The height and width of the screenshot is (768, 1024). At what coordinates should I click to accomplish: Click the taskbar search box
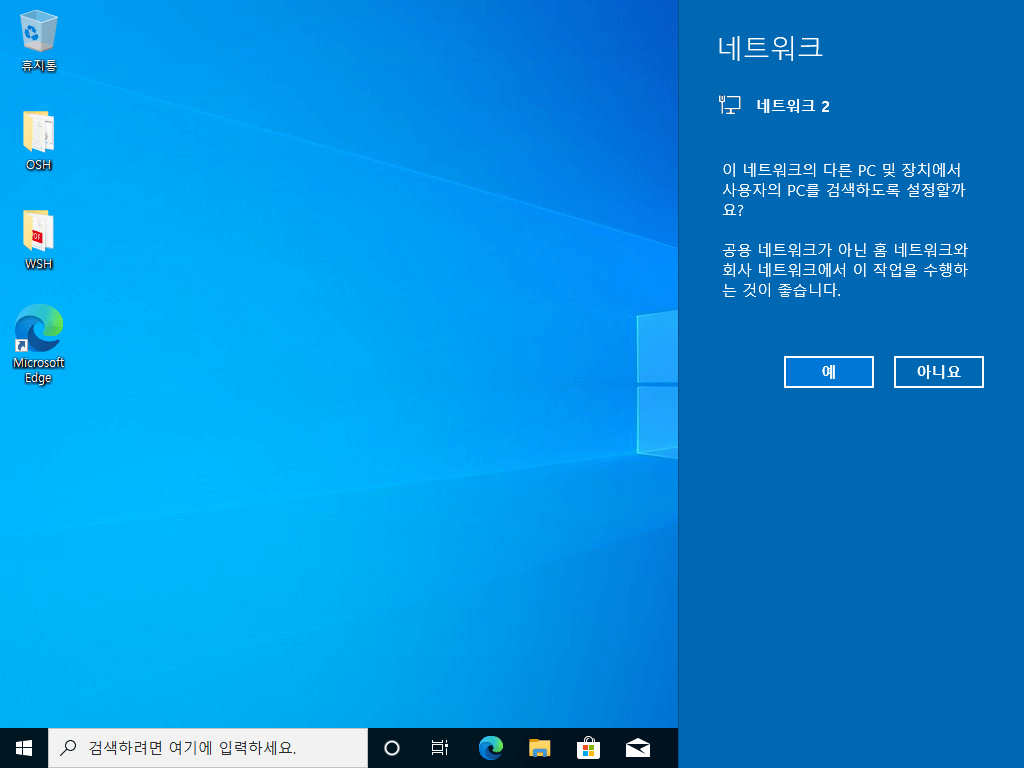click(x=208, y=748)
